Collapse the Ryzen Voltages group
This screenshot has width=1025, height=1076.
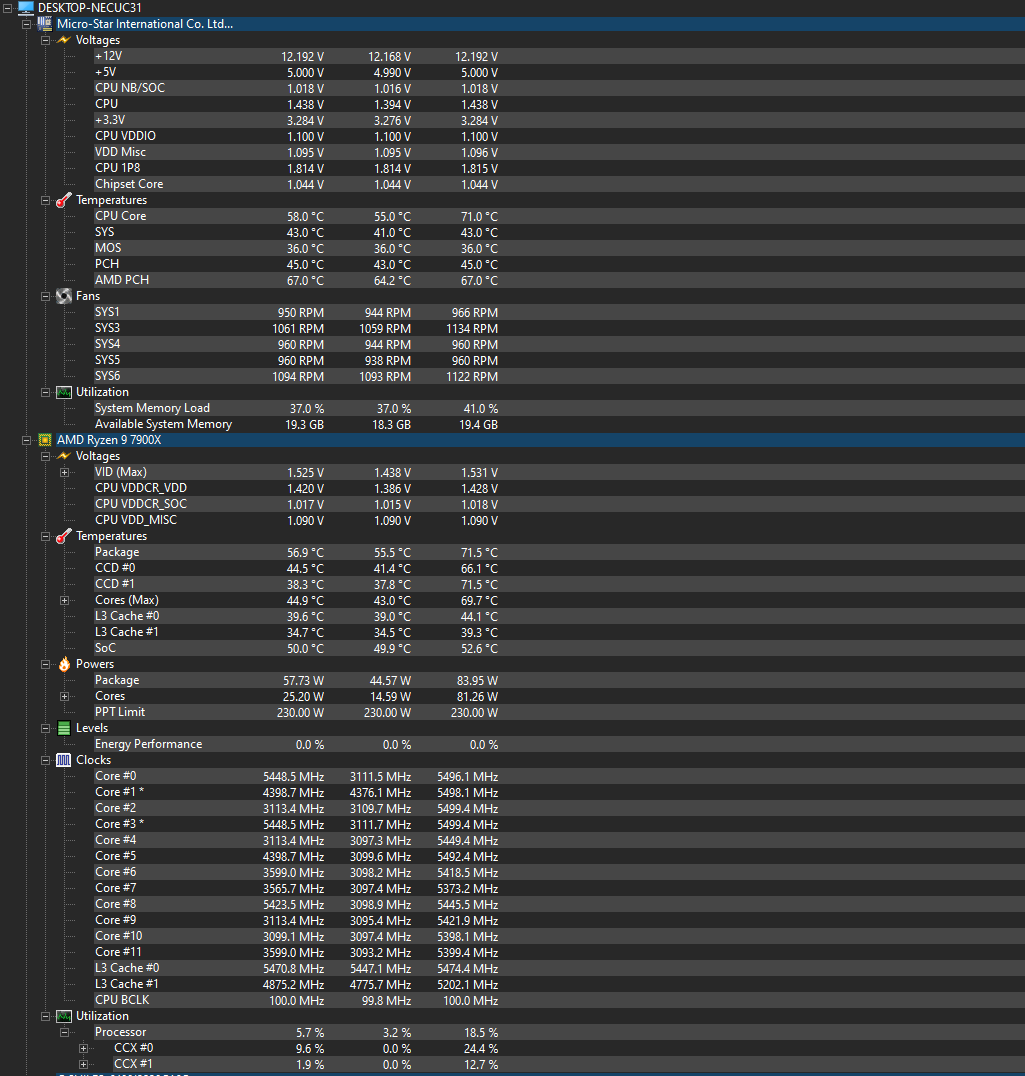coord(45,456)
